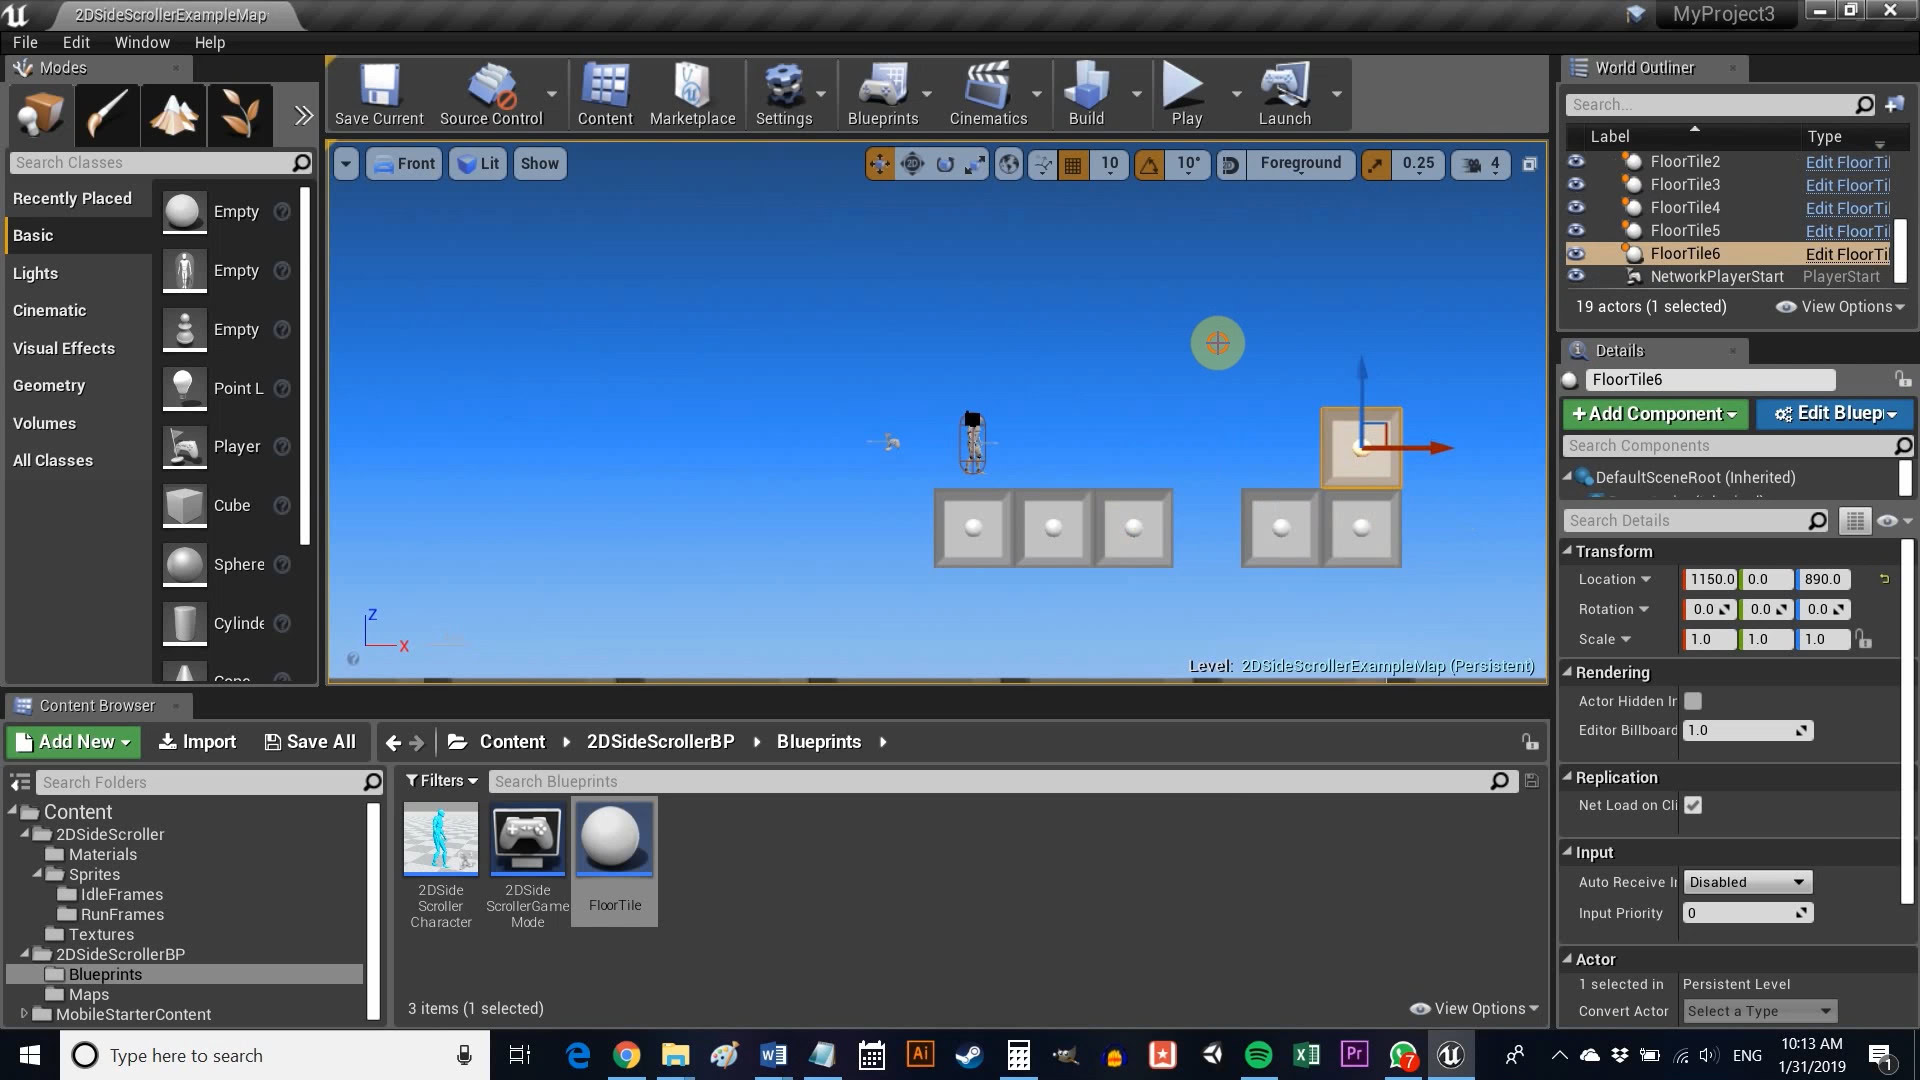Open Spotify from the taskbar
The image size is (1920, 1080).
(1258, 1055)
